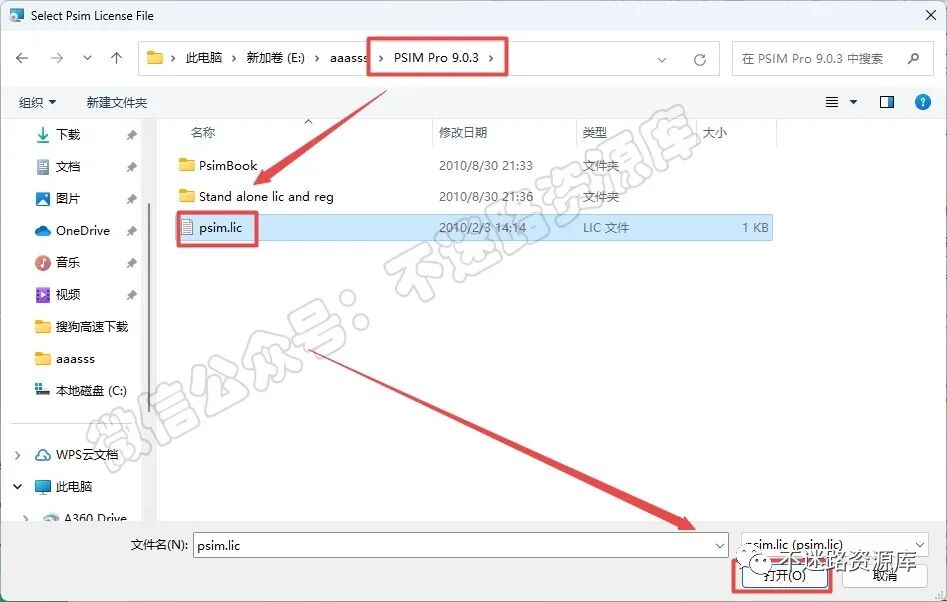The height and width of the screenshot is (602, 947).
Task: Click aaasss breadcrumb in address bar
Action: pos(348,58)
